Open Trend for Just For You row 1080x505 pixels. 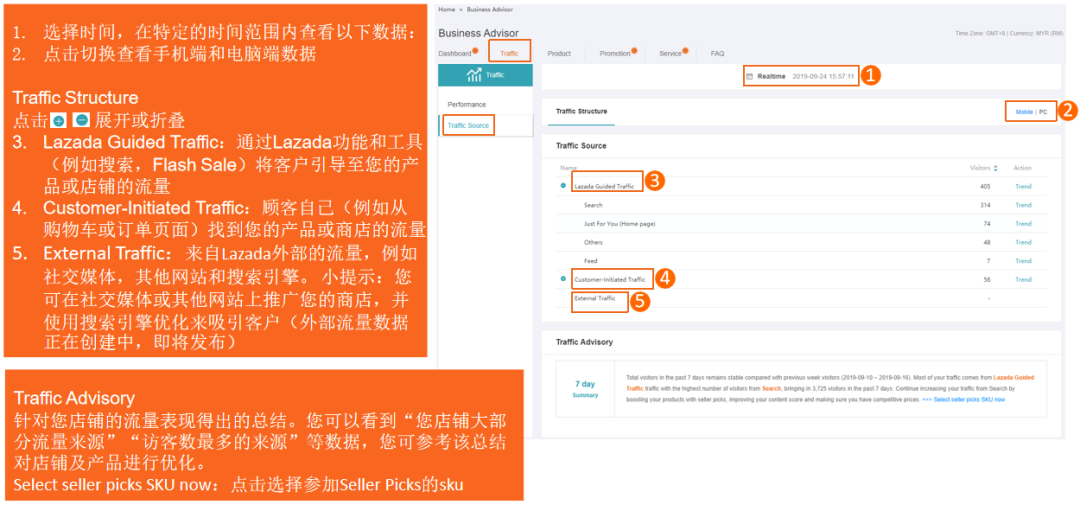point(1023,224)
